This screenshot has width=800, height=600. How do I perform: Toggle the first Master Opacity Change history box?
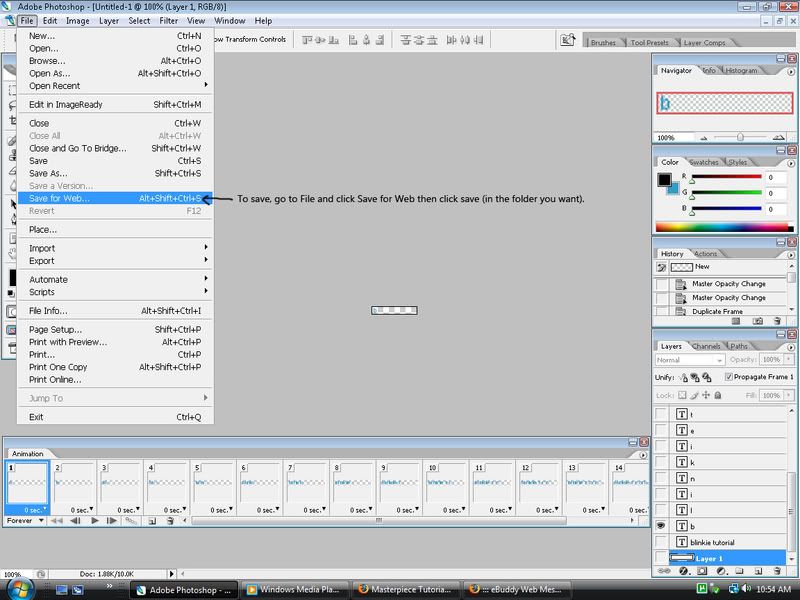point(662,284)
